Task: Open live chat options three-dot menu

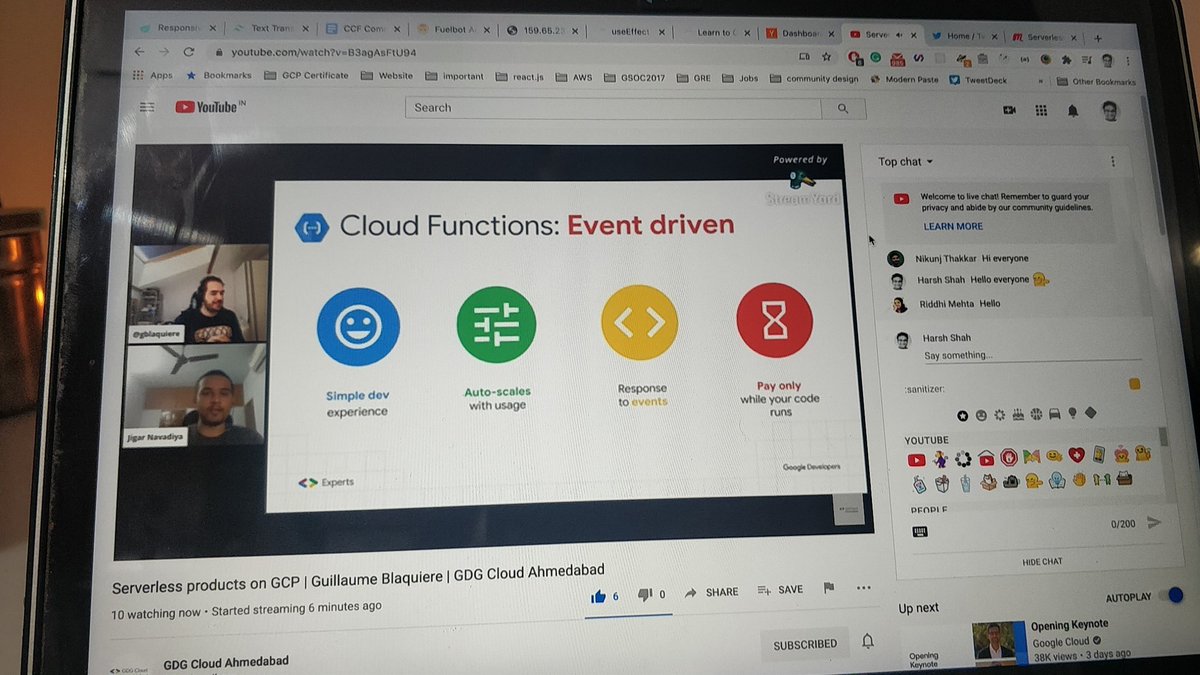Action: (x=1112, y=162)
